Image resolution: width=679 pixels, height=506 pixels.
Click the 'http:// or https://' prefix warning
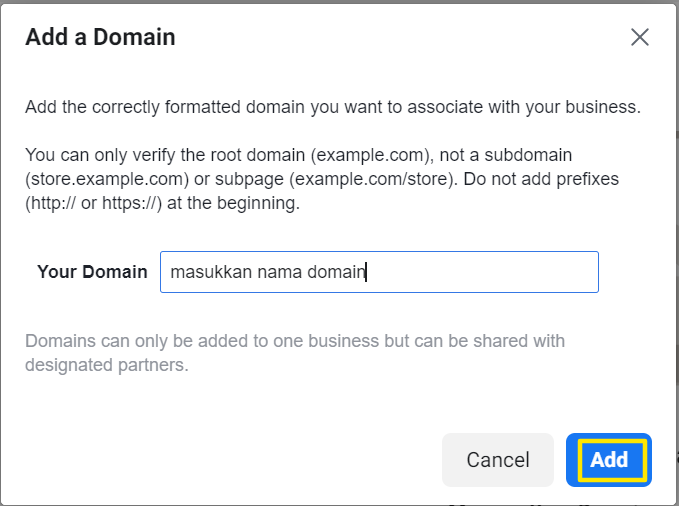(94, 203)
